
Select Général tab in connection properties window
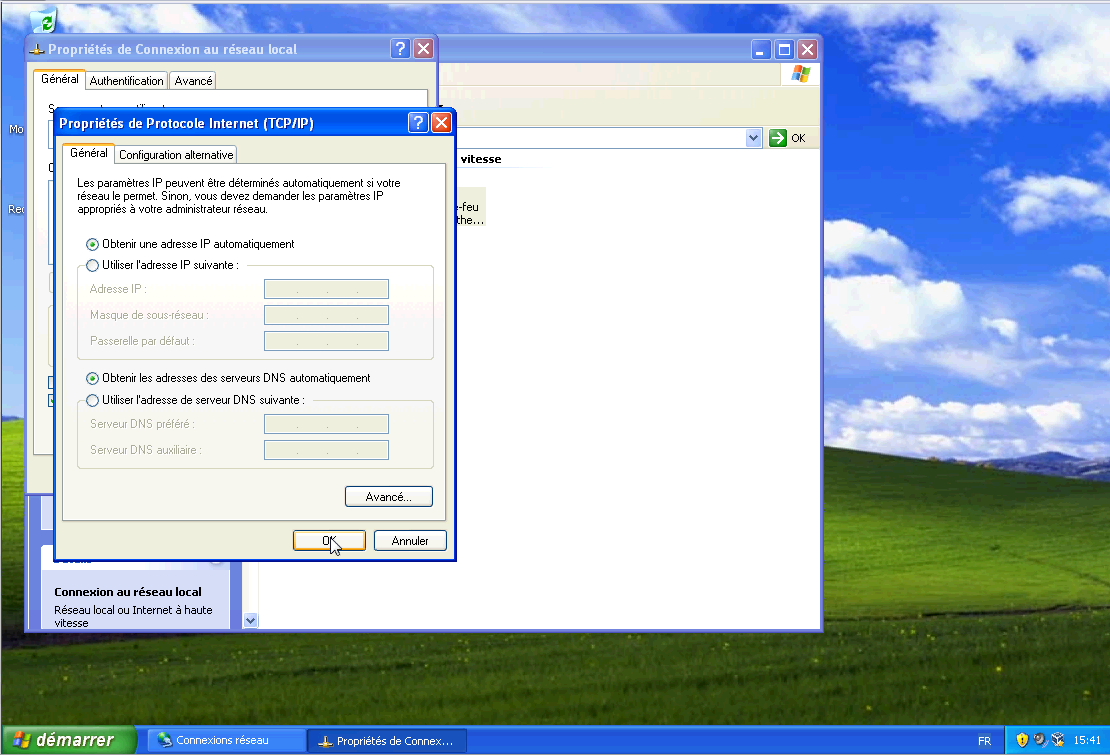[59, 79]
